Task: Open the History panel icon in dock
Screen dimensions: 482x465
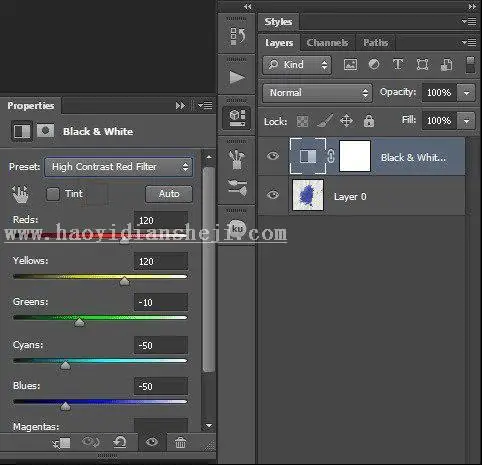Action: [x=237, y=36]
